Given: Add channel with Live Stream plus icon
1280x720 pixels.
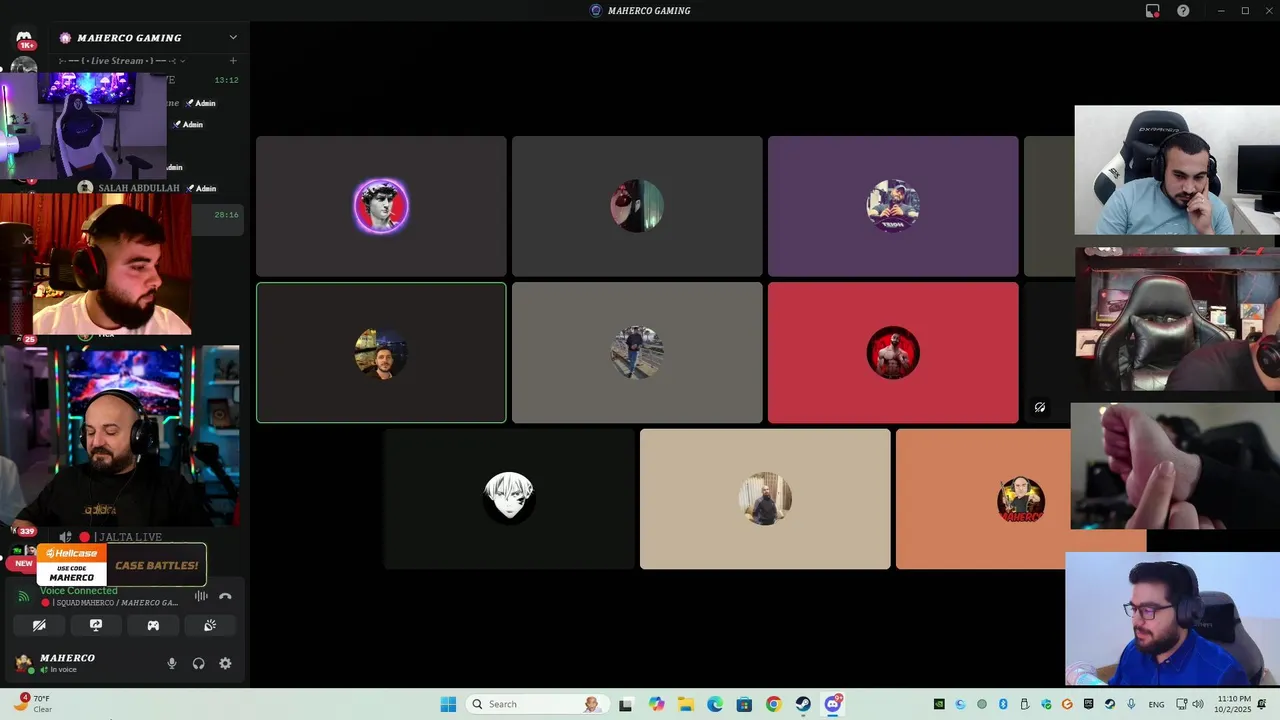Looking at the screenshot, I should (x=233, y=61).
